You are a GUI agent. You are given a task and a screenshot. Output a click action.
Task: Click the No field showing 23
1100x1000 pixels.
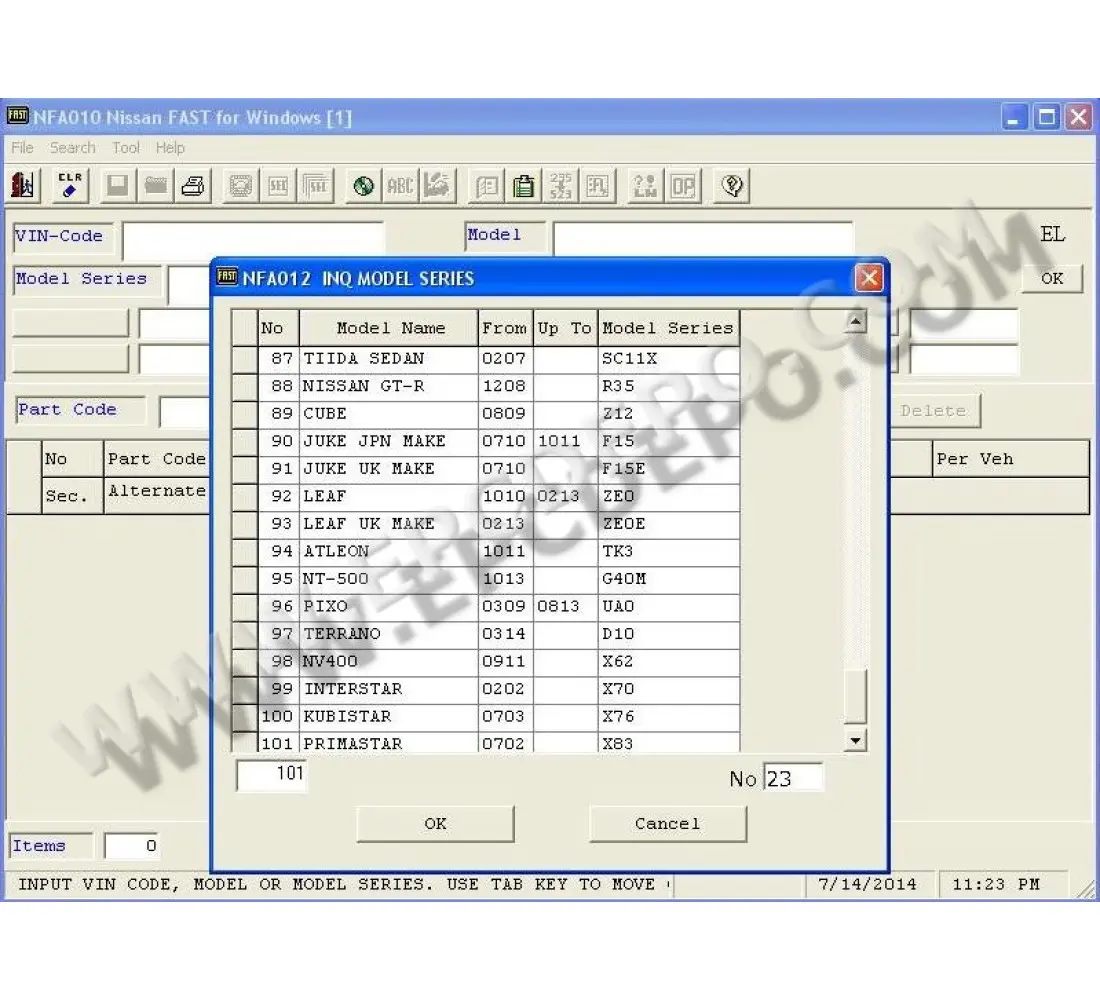coord(793,778)
